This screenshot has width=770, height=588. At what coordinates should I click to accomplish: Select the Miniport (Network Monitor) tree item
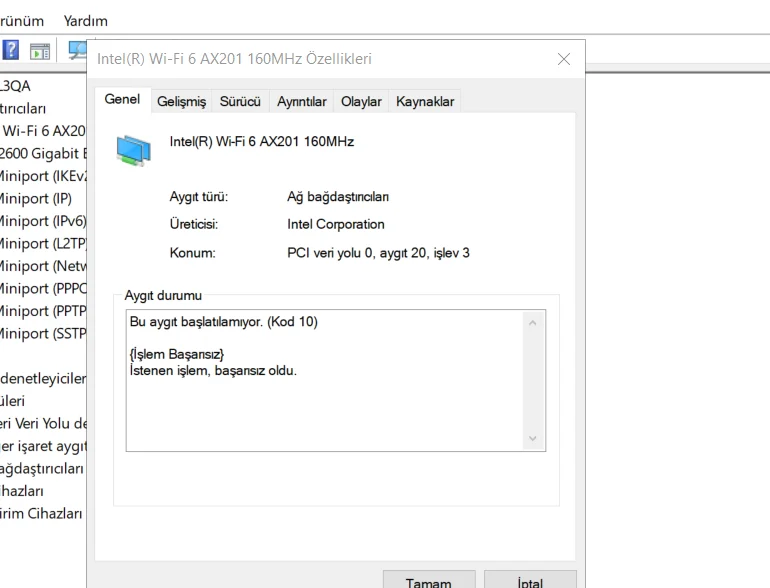point(43,266)
